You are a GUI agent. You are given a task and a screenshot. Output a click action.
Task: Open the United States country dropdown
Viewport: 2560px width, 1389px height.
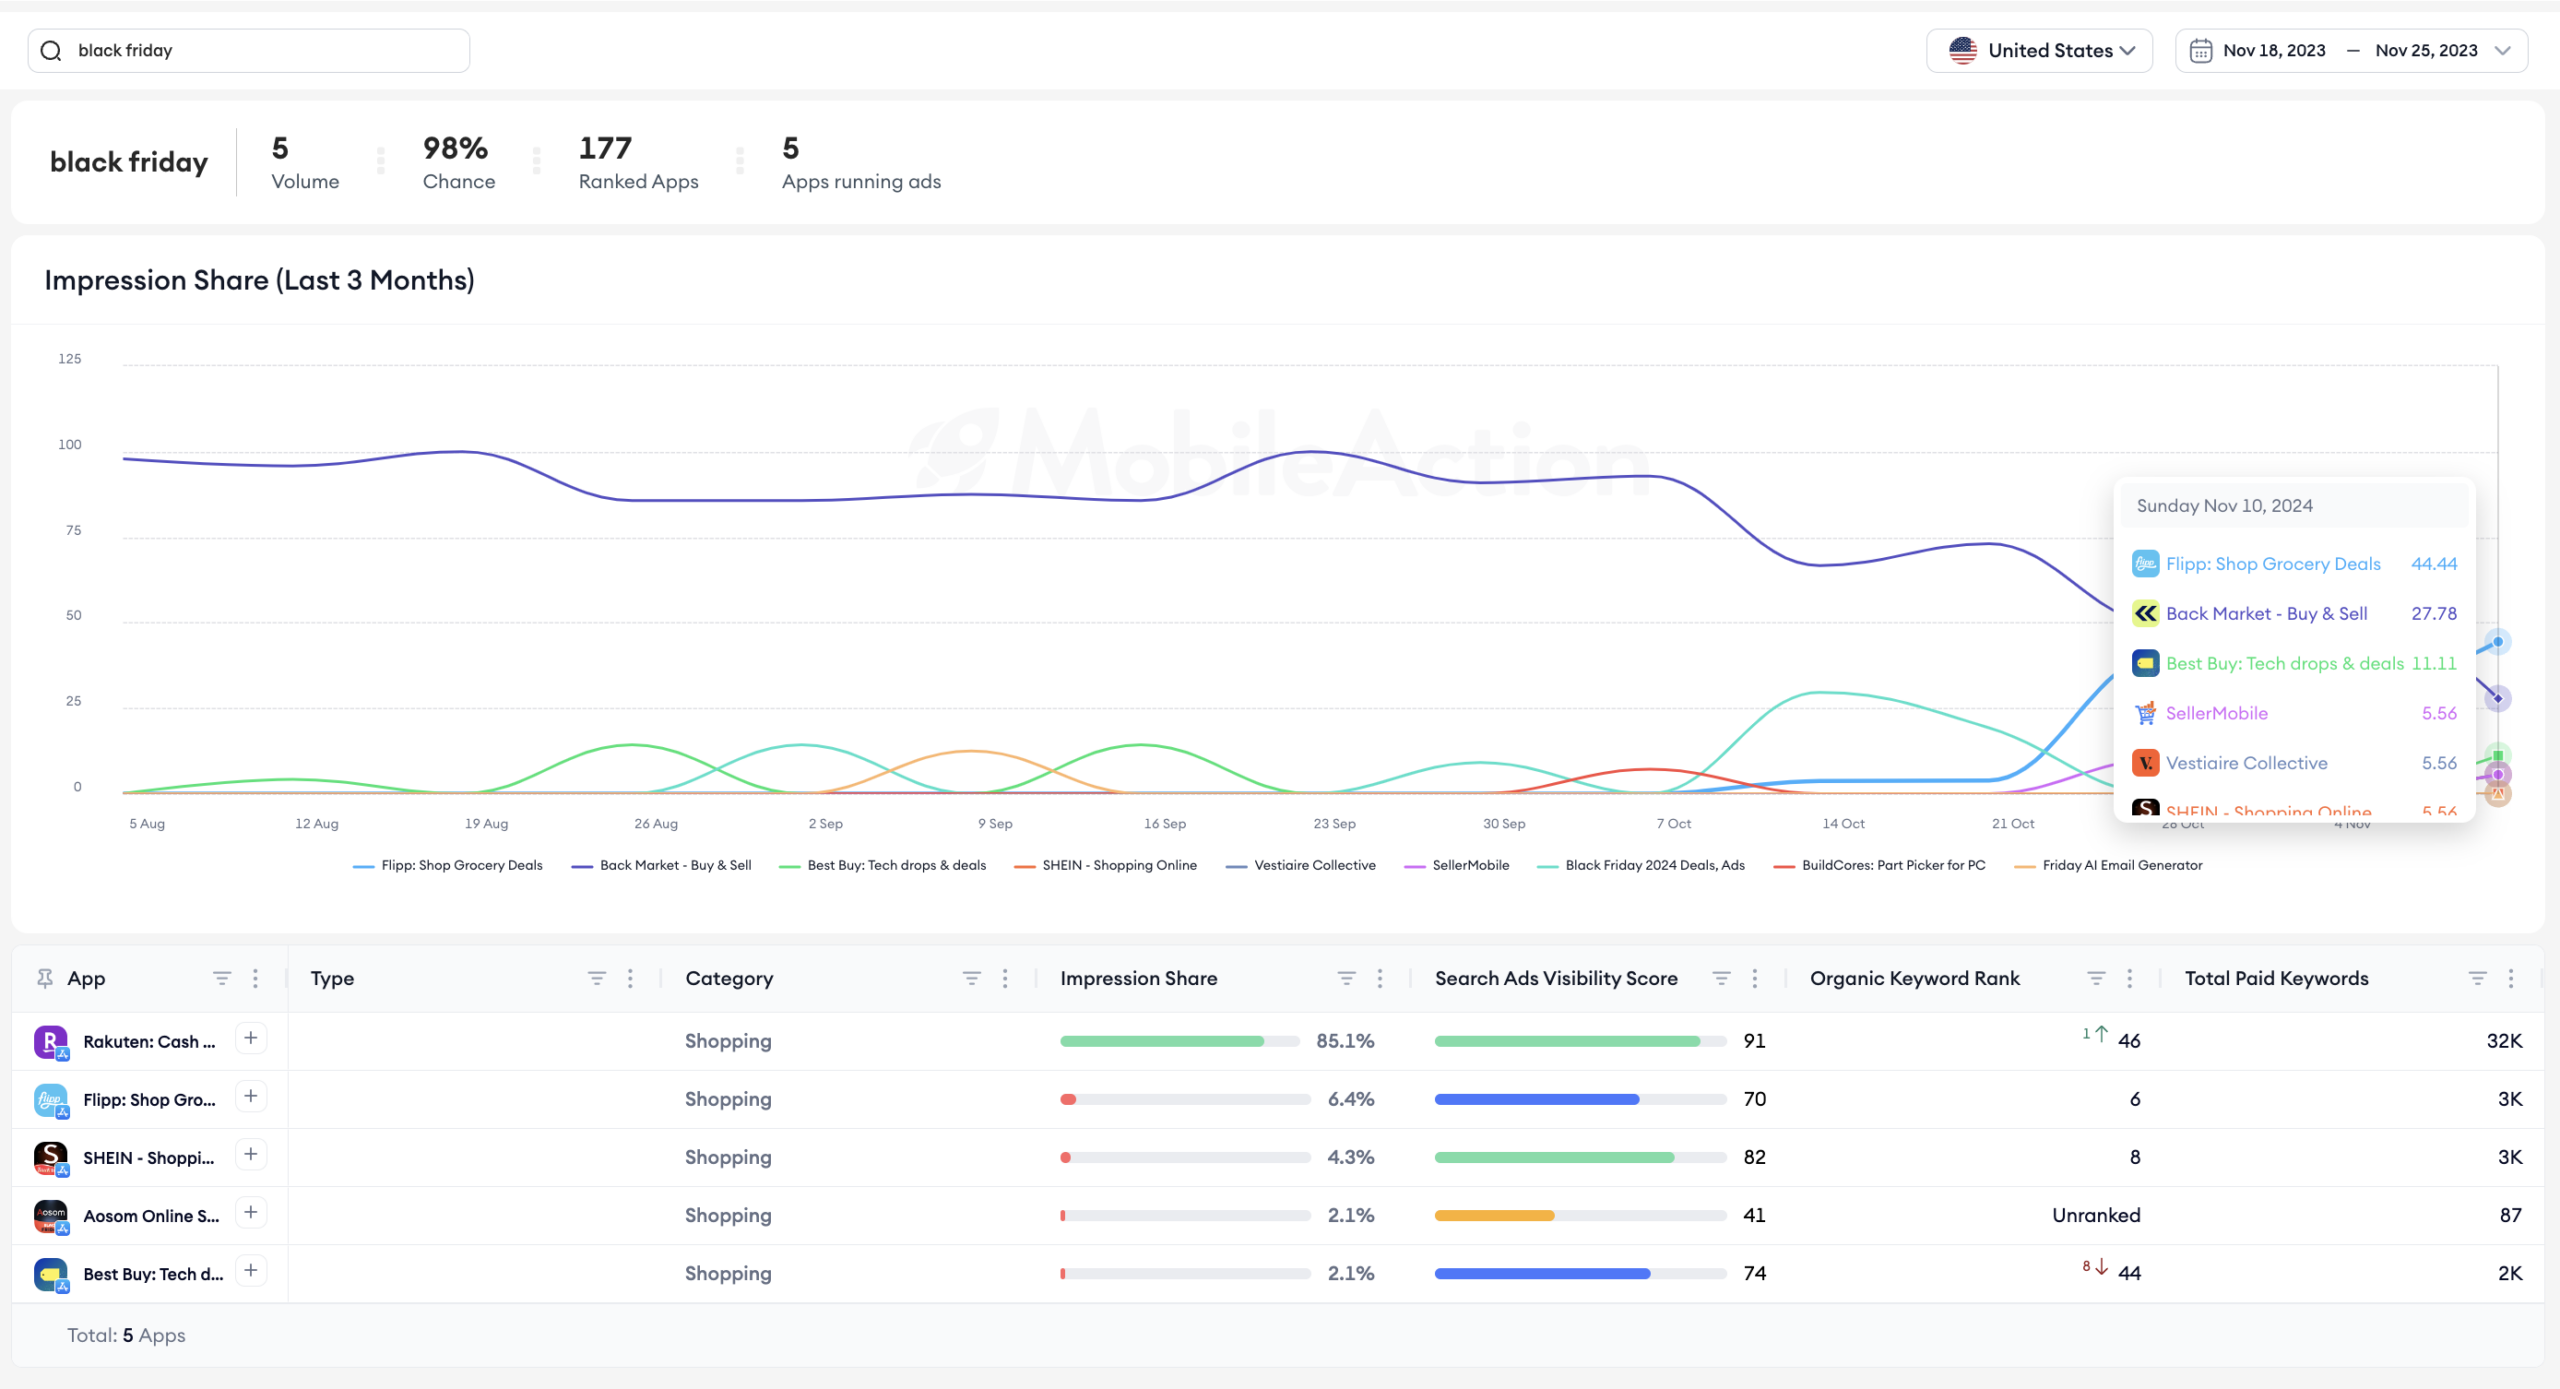2039,51
